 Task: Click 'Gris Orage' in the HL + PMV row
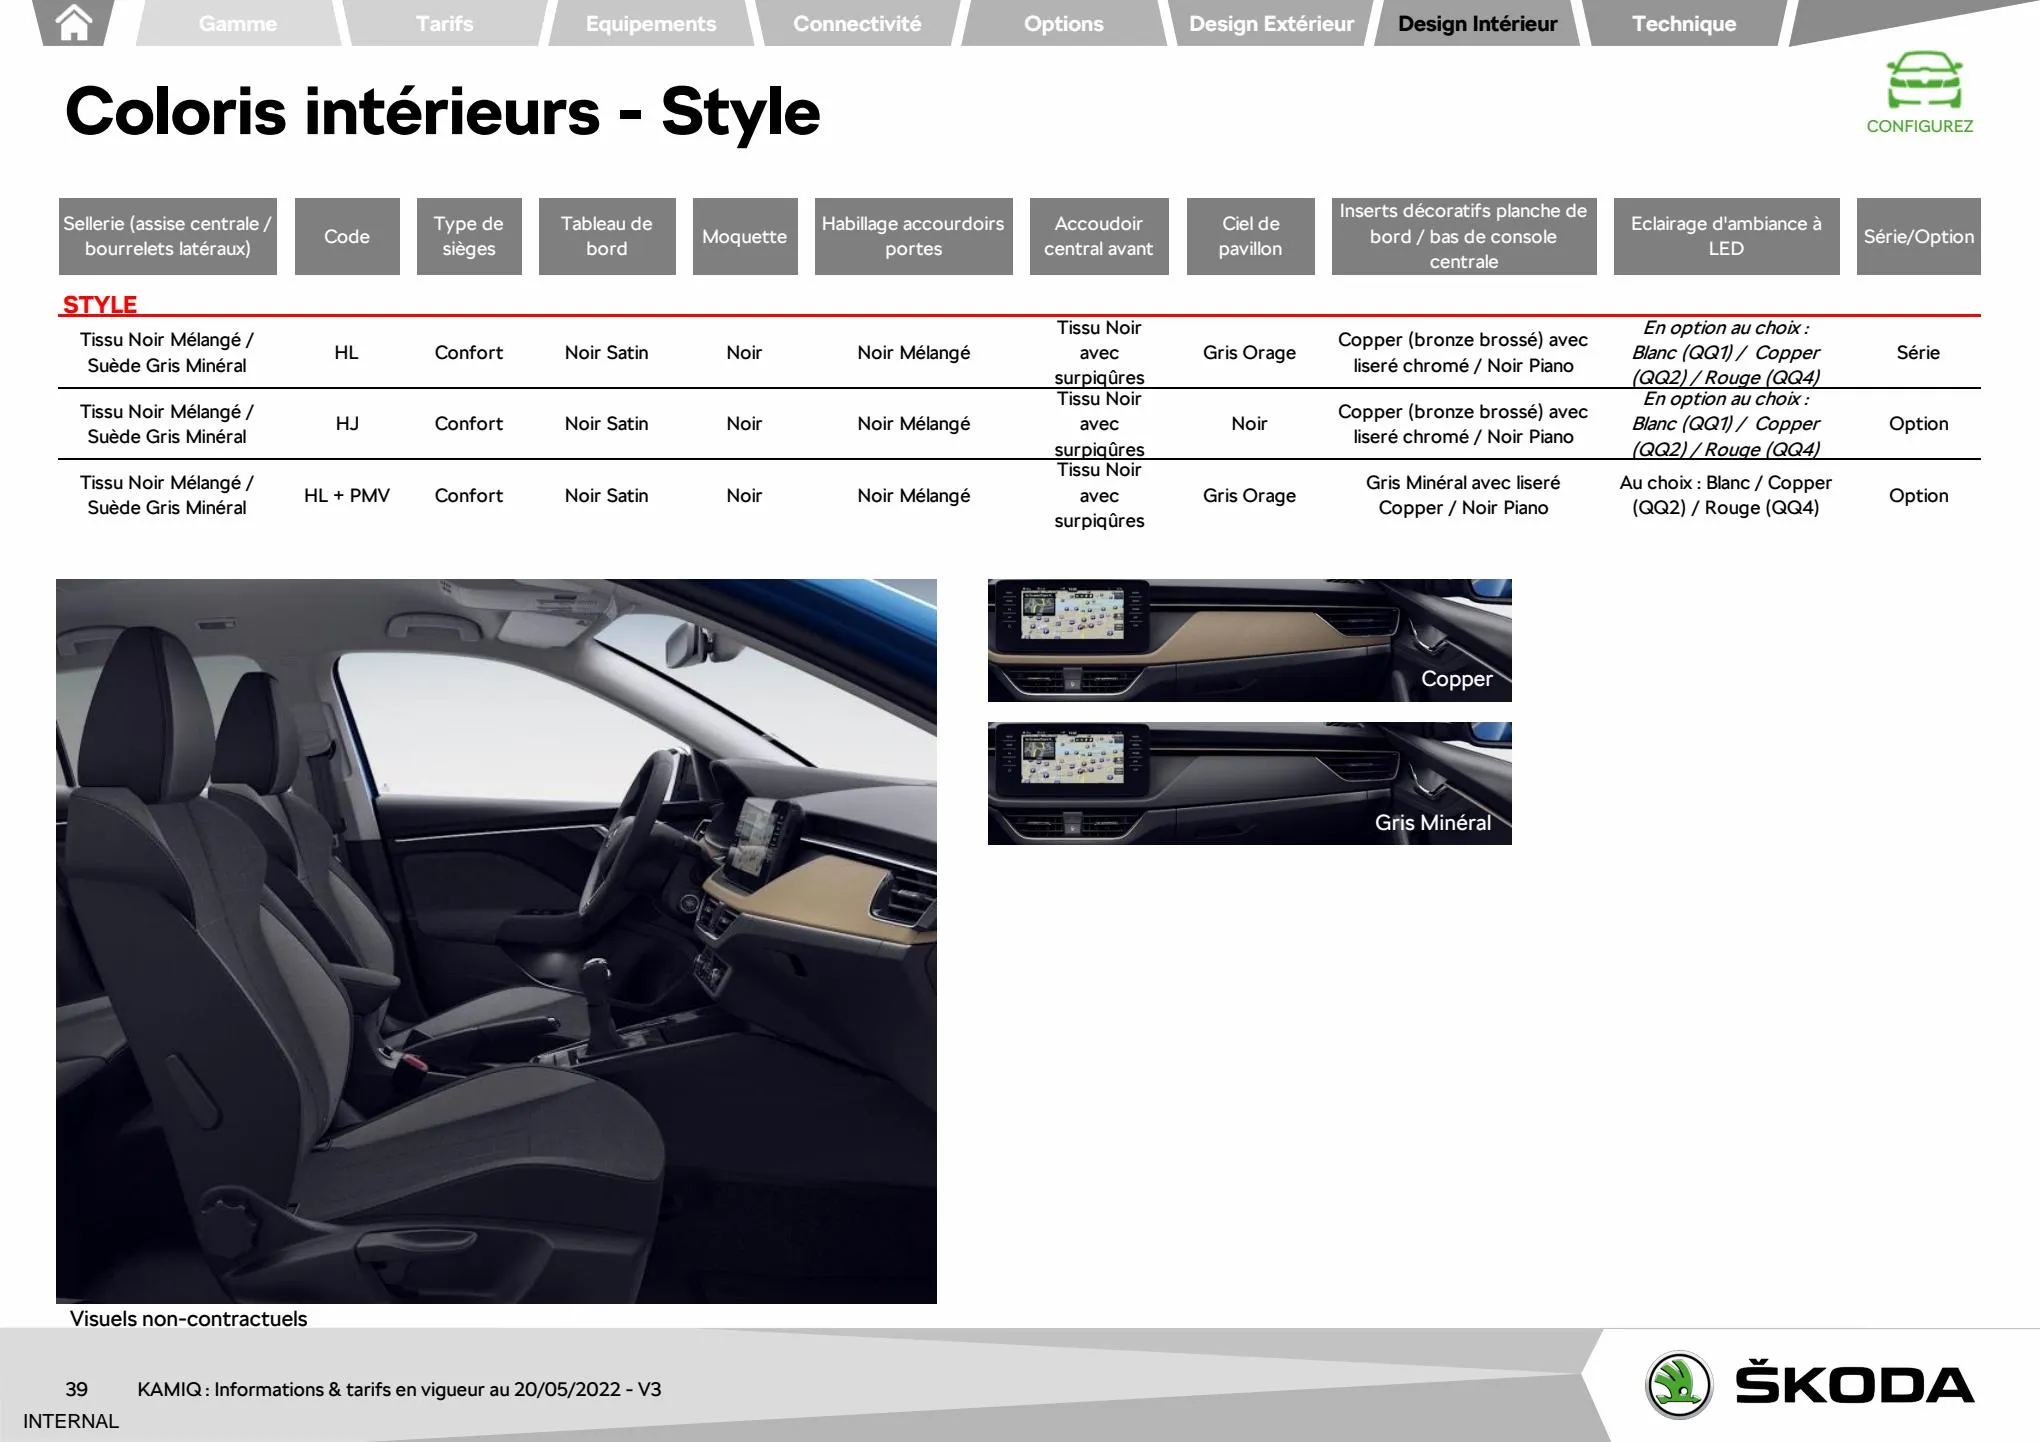[1249, 495]
